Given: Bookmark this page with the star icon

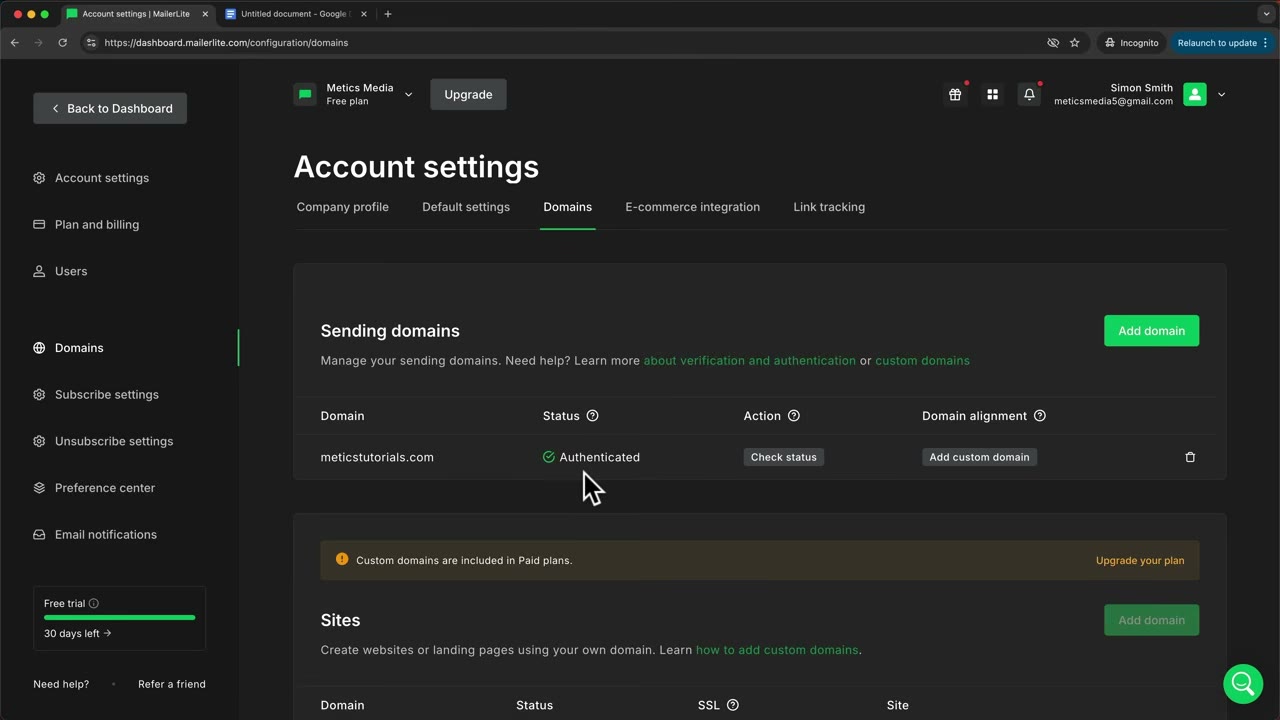Looking at the screenshot, I should [1075, 43].
